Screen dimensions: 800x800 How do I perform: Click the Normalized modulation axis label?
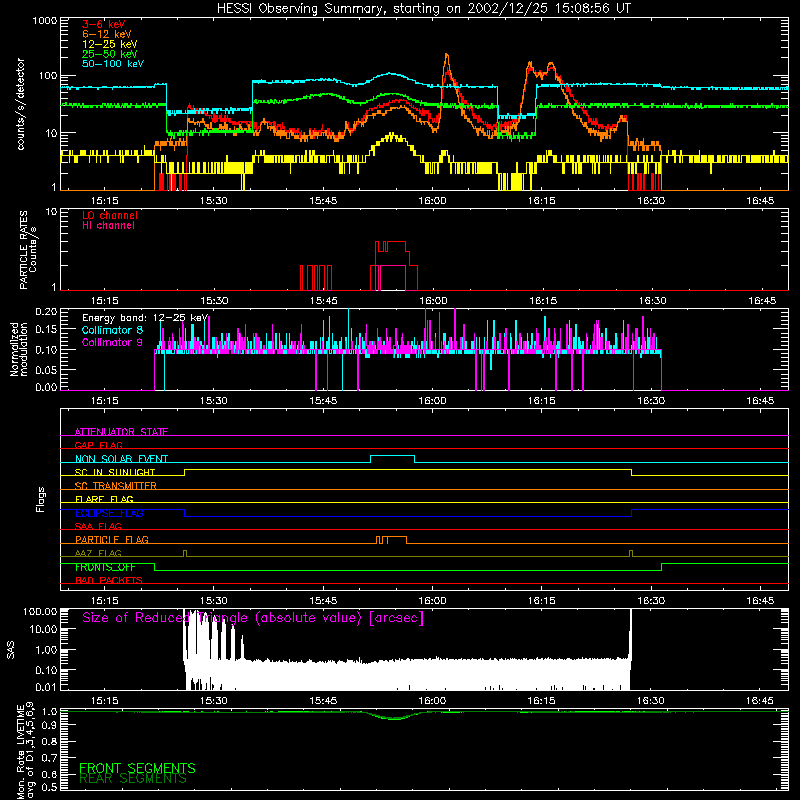(19, 349)
